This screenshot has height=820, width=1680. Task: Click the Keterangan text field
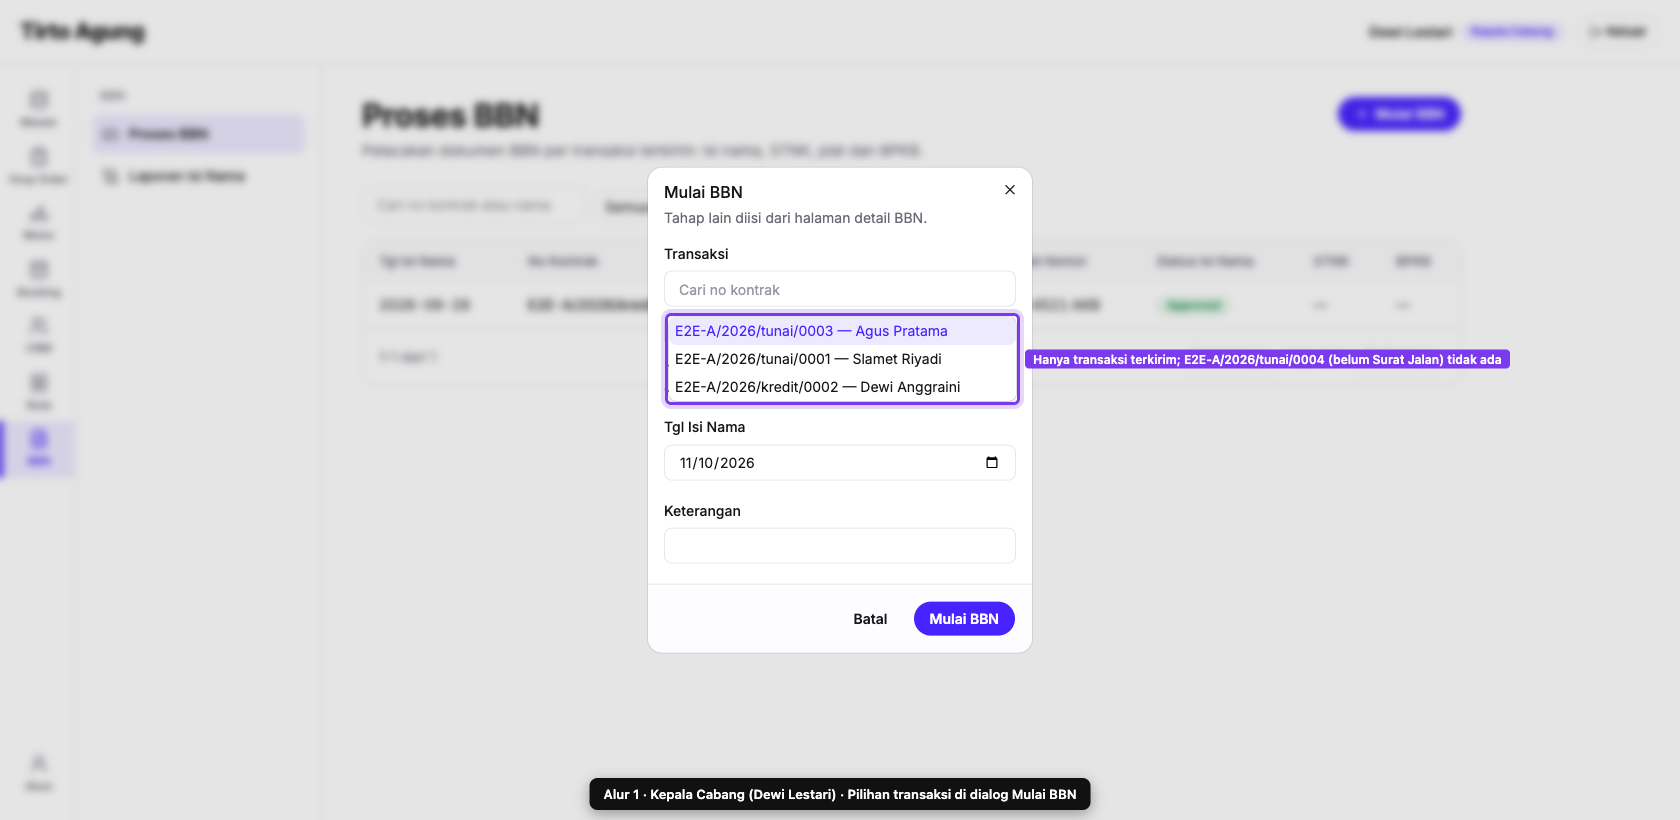click(x=840, y=546)
